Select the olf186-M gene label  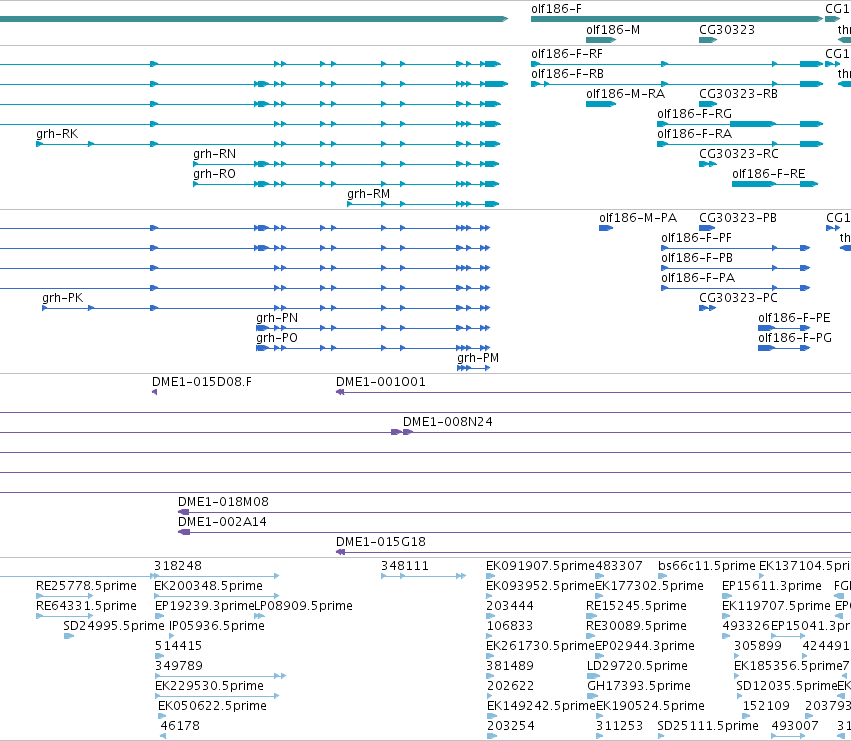click(613, 30)
